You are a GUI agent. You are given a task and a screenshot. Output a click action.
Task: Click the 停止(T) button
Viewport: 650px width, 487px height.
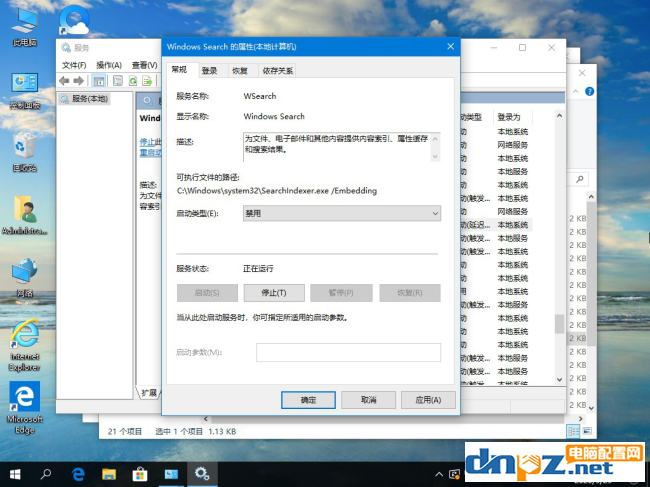pyautogui.click(x=274, y=293)
